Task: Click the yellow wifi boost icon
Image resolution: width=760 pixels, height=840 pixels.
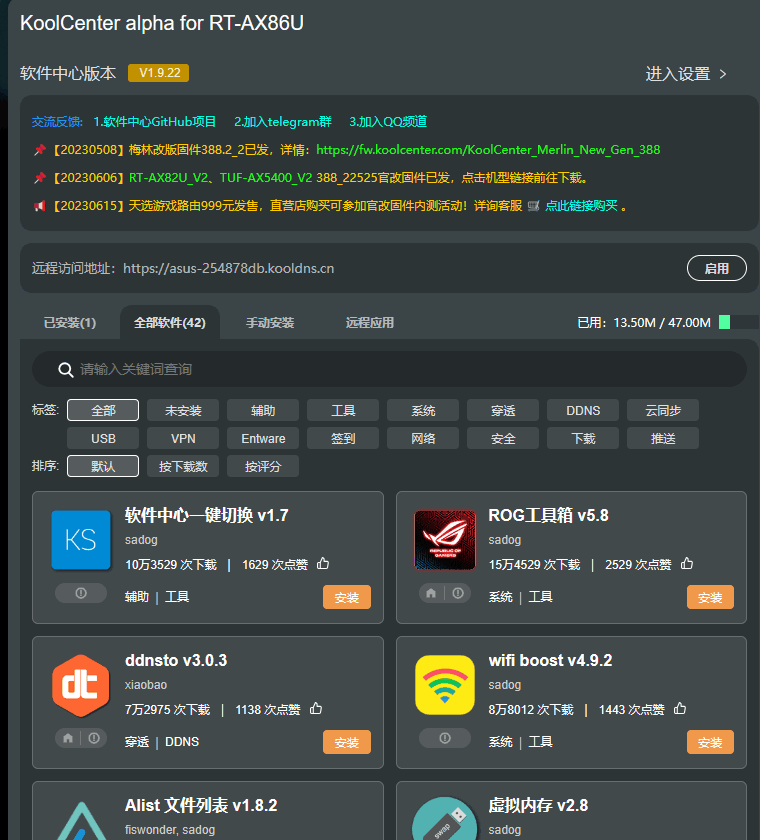Action: pyautogui.click(x=445, y=685)
